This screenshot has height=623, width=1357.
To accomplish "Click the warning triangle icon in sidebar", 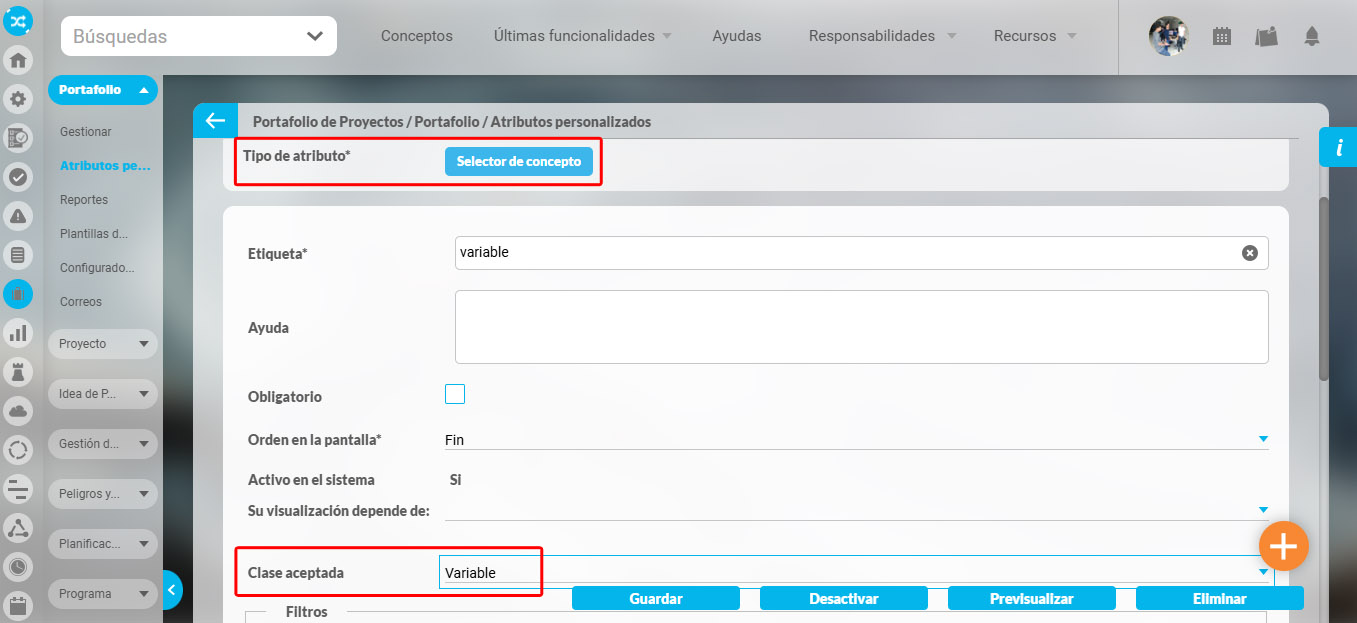I will (x=18, y=216).
